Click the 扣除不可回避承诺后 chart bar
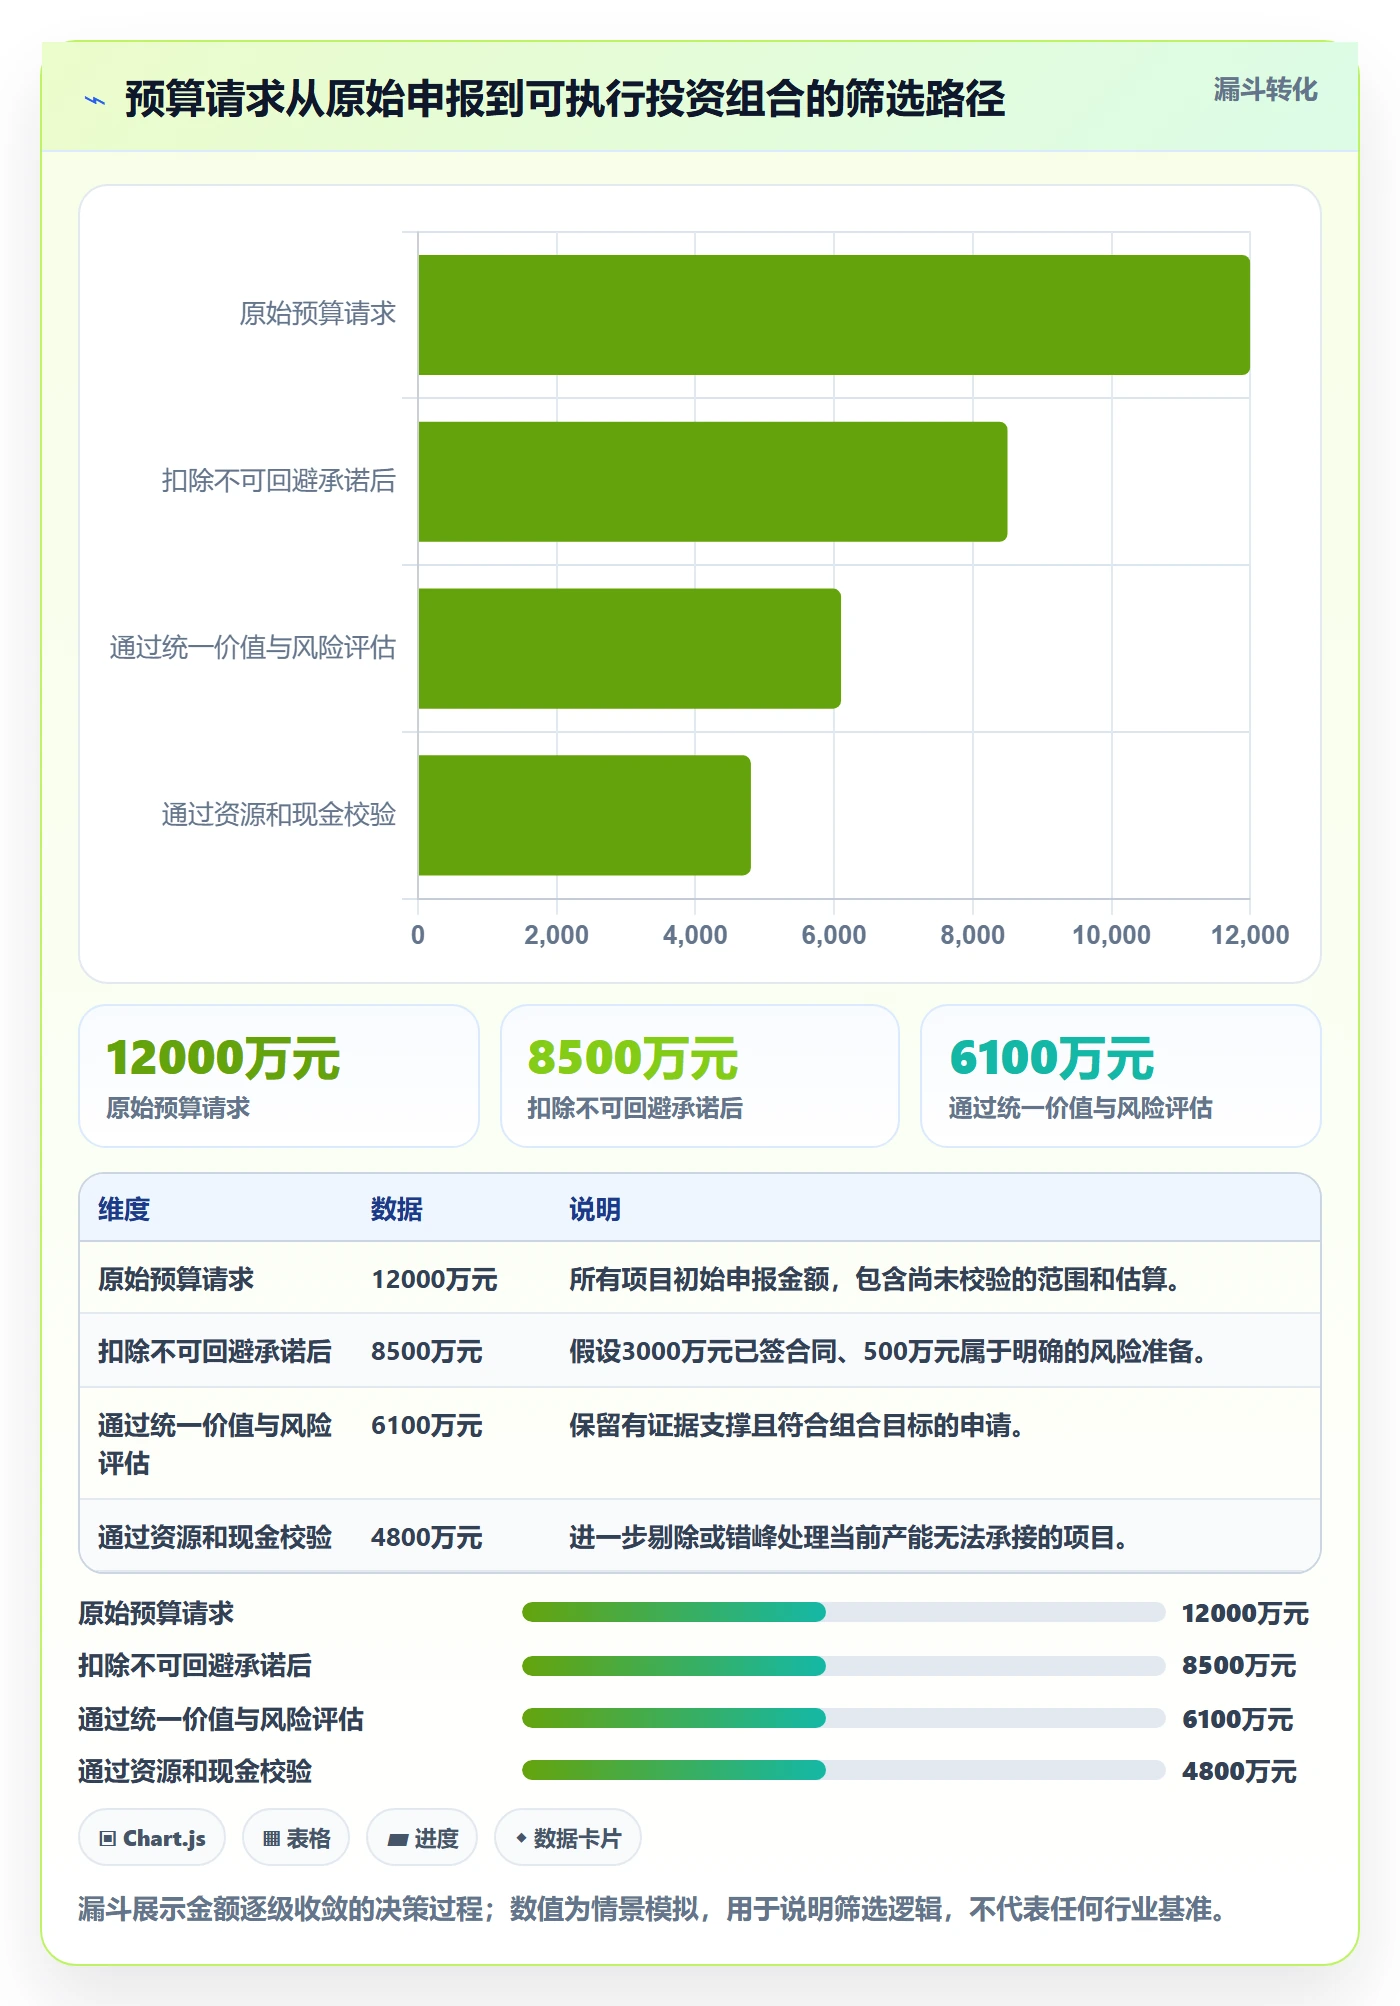 713,482
